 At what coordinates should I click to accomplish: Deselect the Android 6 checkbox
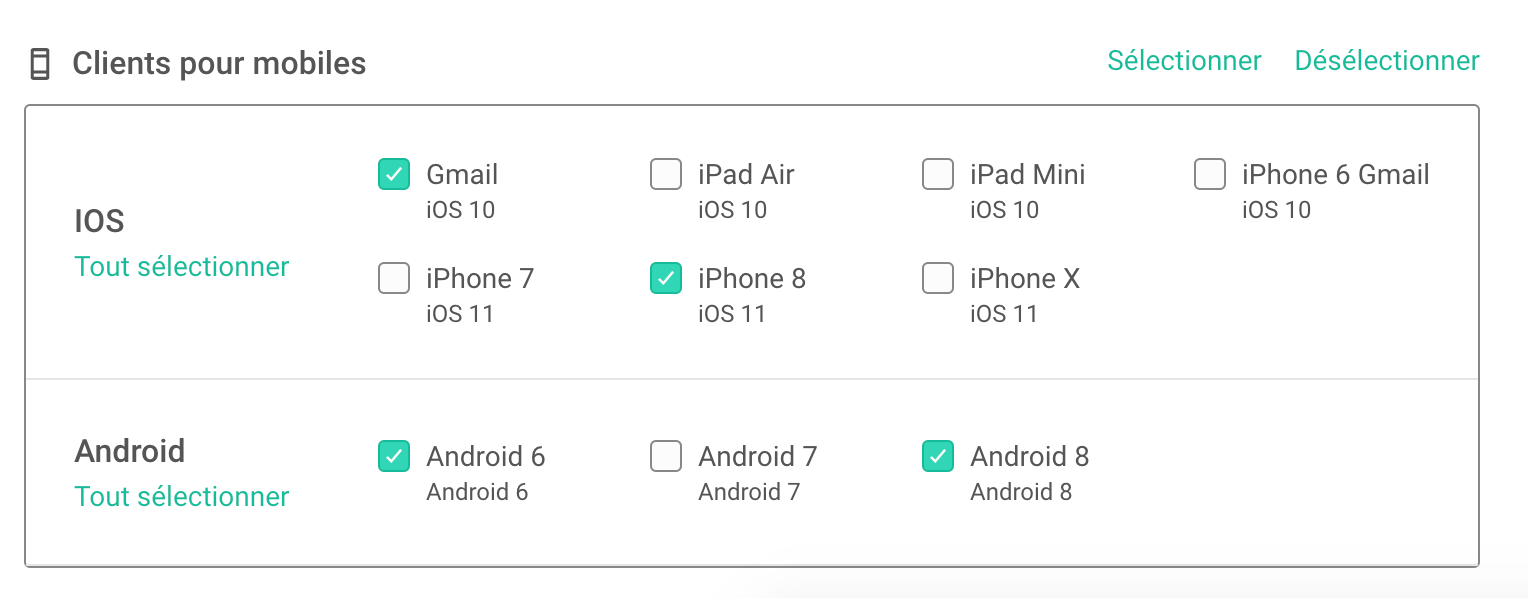[394, 456]
